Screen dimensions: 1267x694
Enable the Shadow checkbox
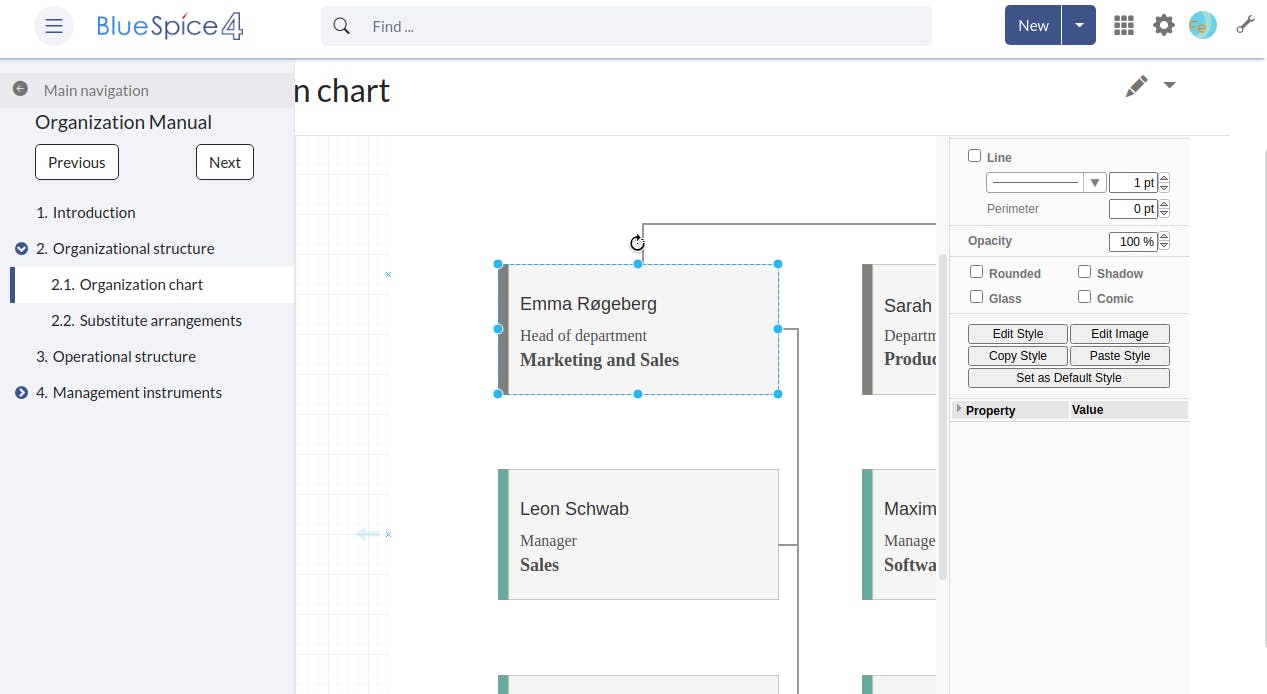click(x=1084, y=272)
